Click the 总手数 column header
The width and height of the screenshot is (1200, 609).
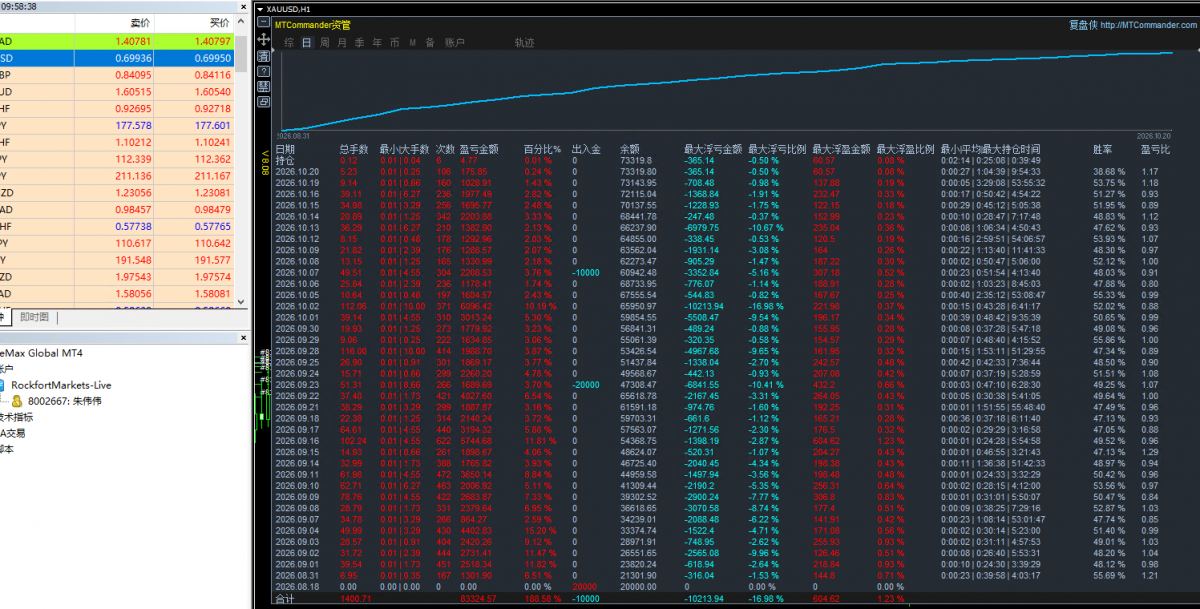coord(354,149)
